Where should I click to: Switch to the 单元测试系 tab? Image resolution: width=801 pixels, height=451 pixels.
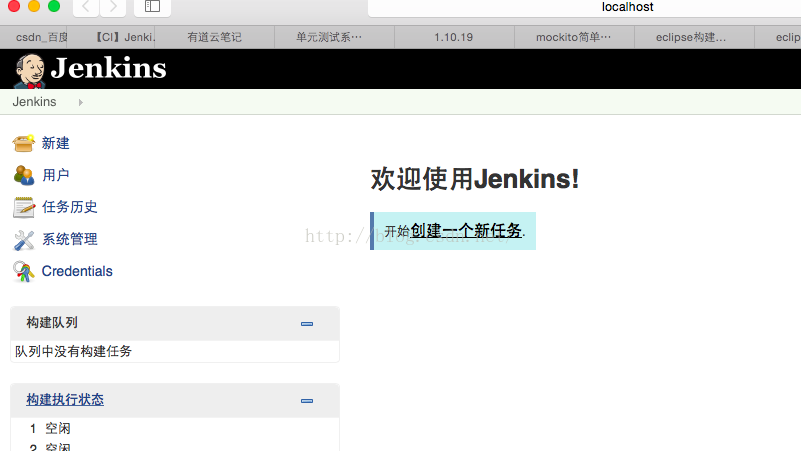[x=334, y=37]
